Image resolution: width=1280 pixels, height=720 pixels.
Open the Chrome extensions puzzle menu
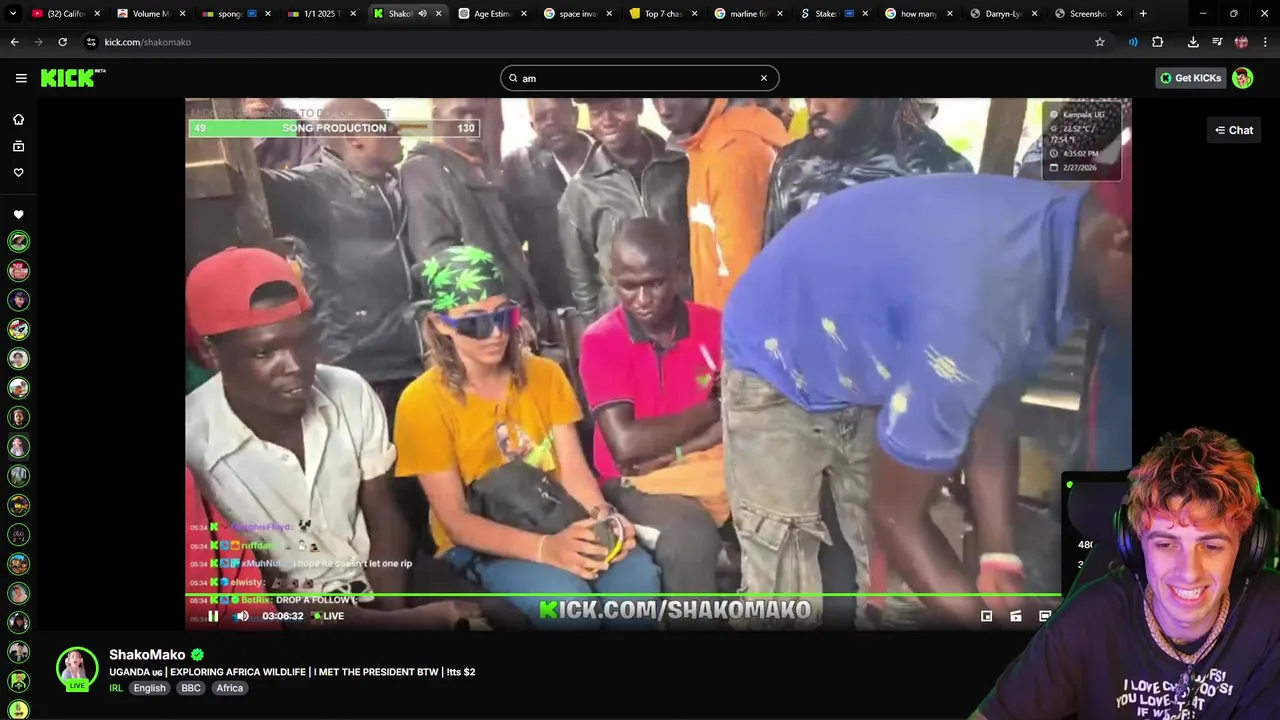[1158, 42]
